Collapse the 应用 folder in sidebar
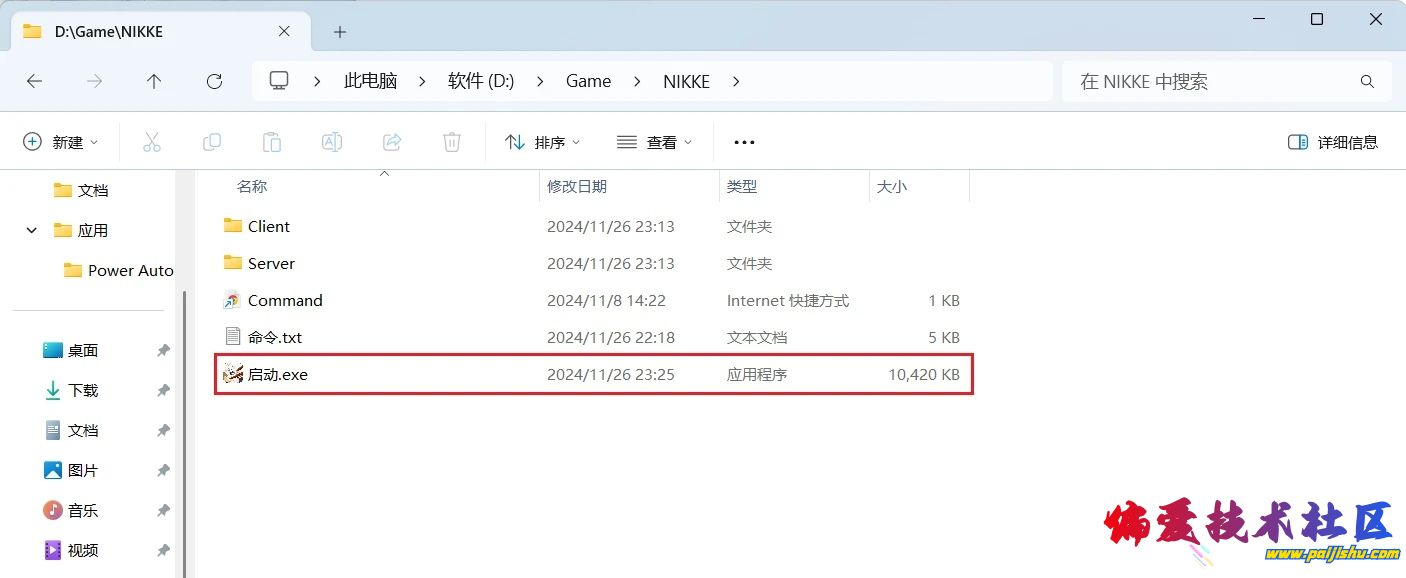The image size is (1406, 578). (32, 230)
